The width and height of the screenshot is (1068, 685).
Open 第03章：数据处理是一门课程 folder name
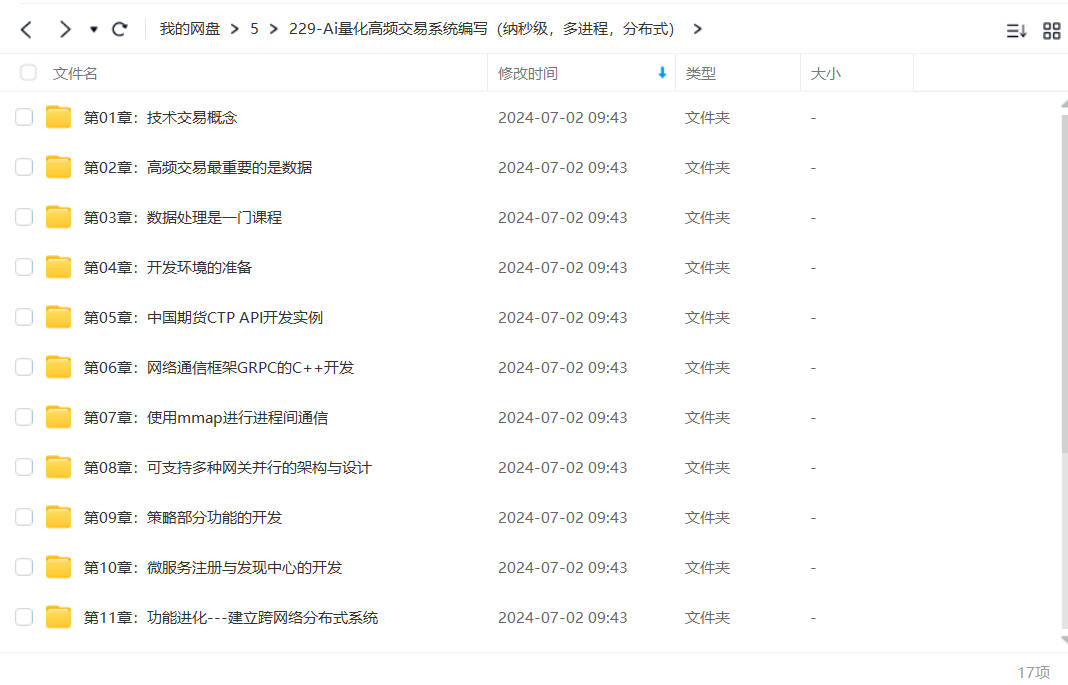(183, 218)
